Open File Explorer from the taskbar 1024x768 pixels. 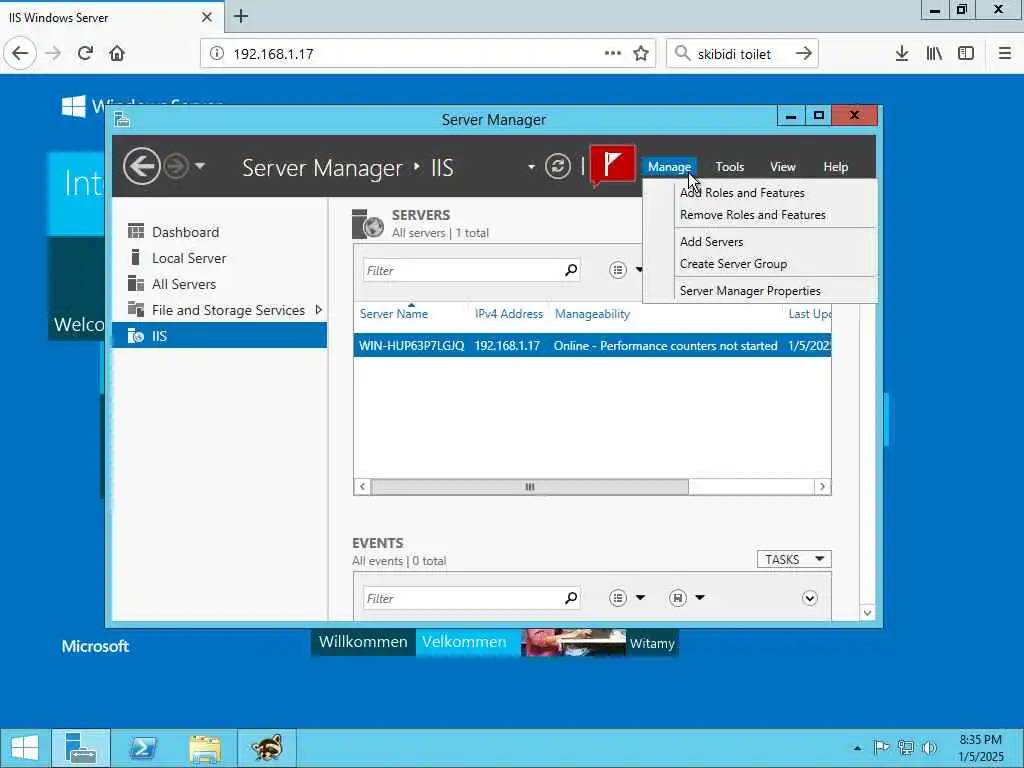click(204, 747)
